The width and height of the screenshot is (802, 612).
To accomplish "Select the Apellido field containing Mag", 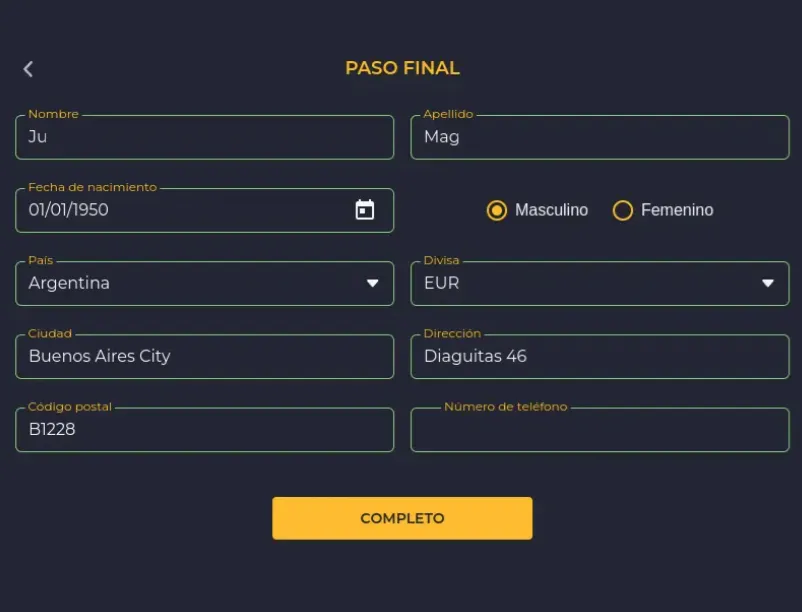I will 600,137.
